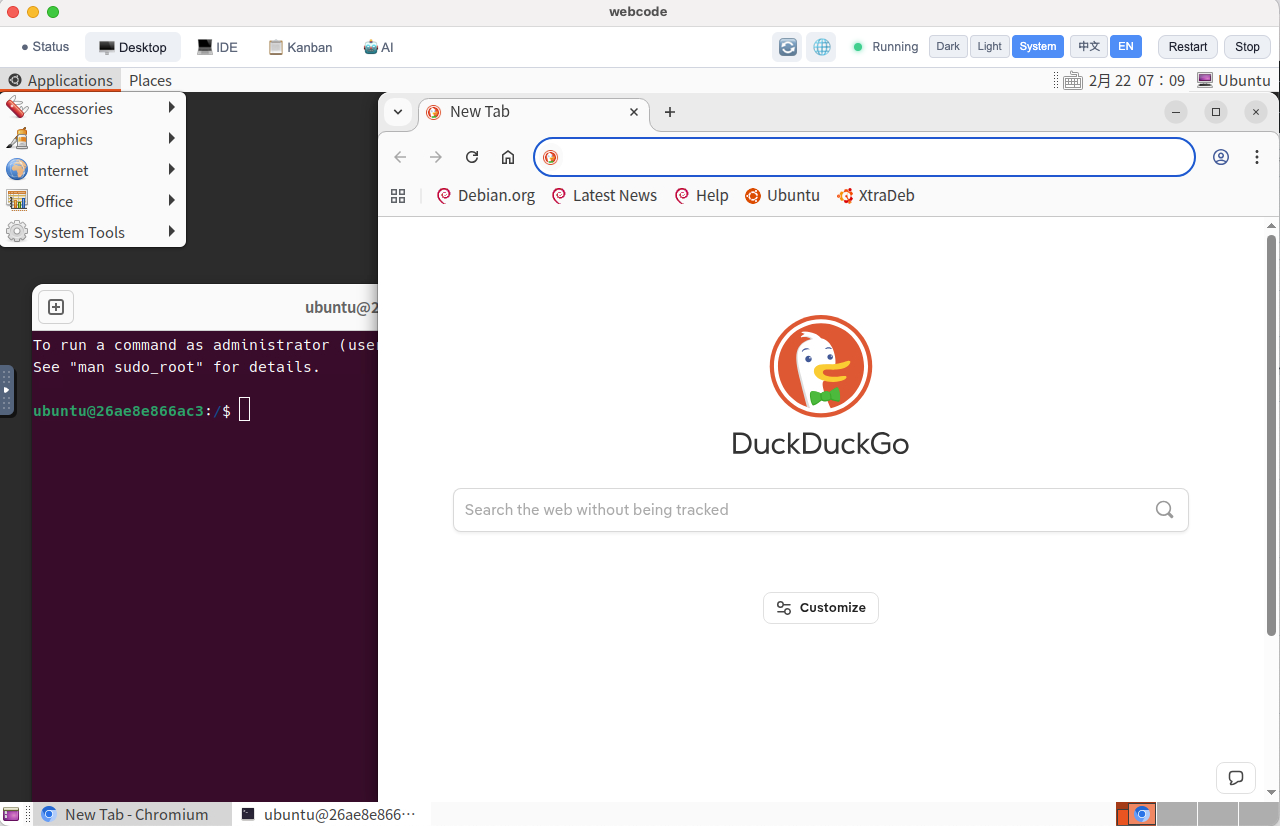
Task: Open the Places menu
Action: tap(150, 80)
